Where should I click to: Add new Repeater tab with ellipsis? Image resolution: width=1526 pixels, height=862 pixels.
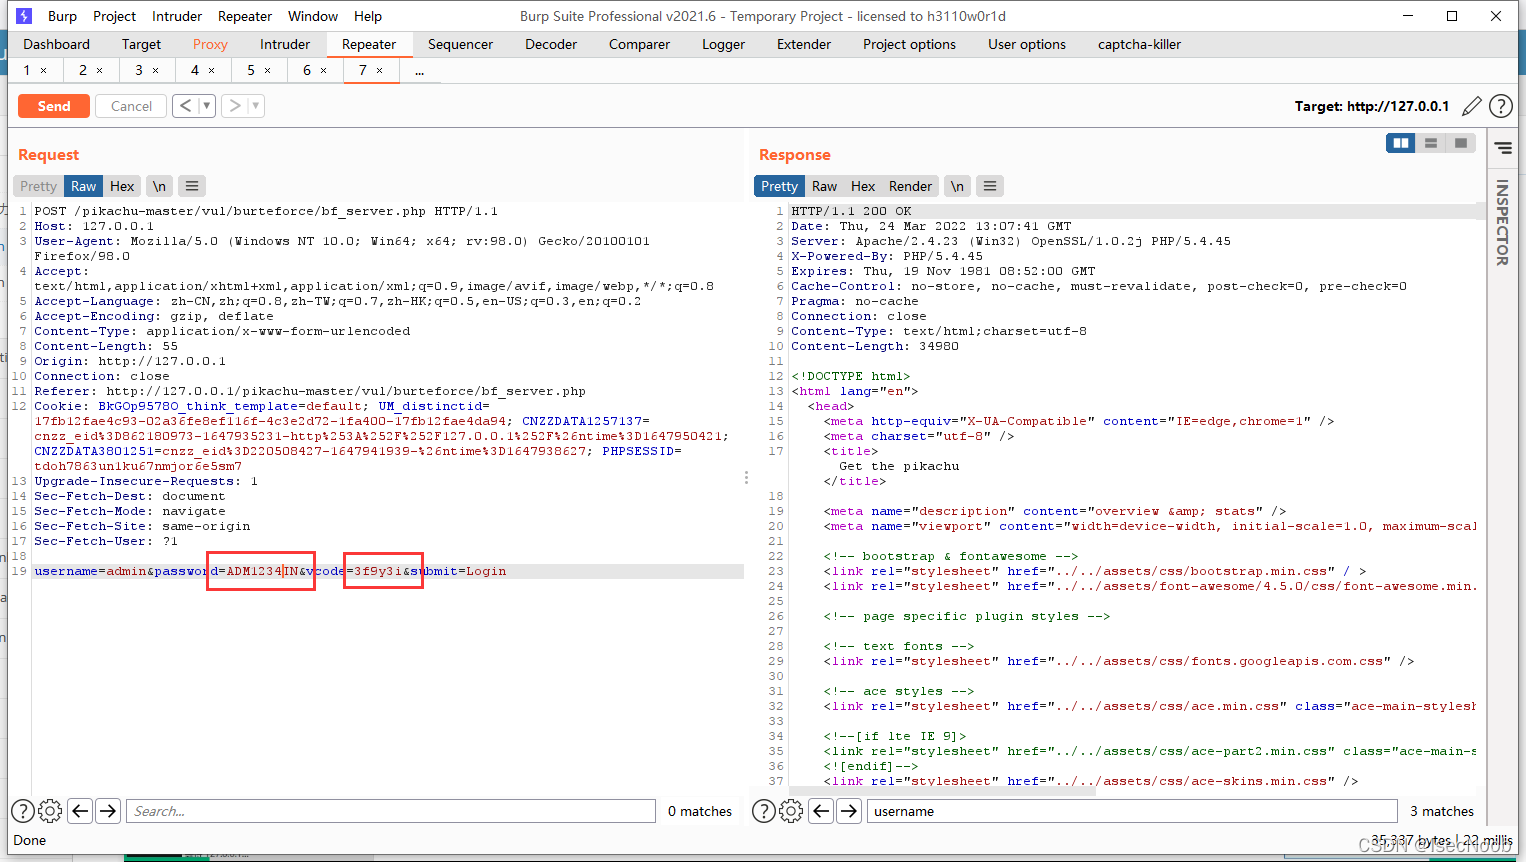click(420, 71)
